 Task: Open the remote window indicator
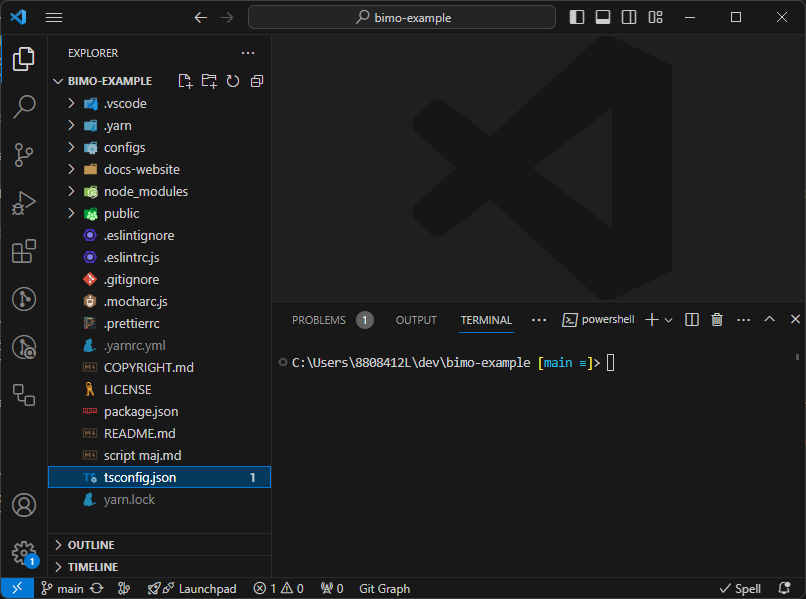pyautogui.click(x=17, y=588)
